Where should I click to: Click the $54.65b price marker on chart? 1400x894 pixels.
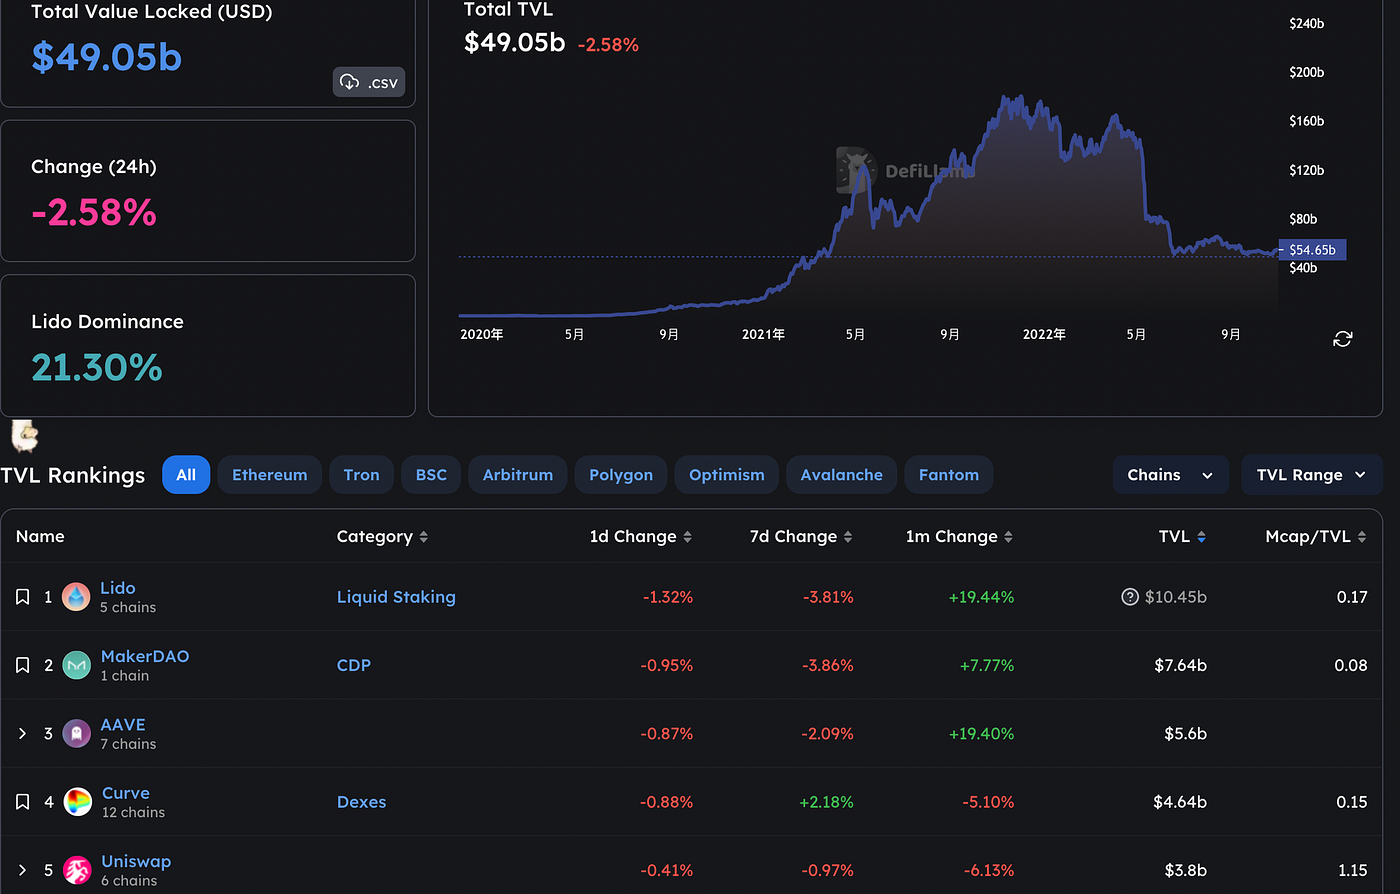coord(1312,250)
